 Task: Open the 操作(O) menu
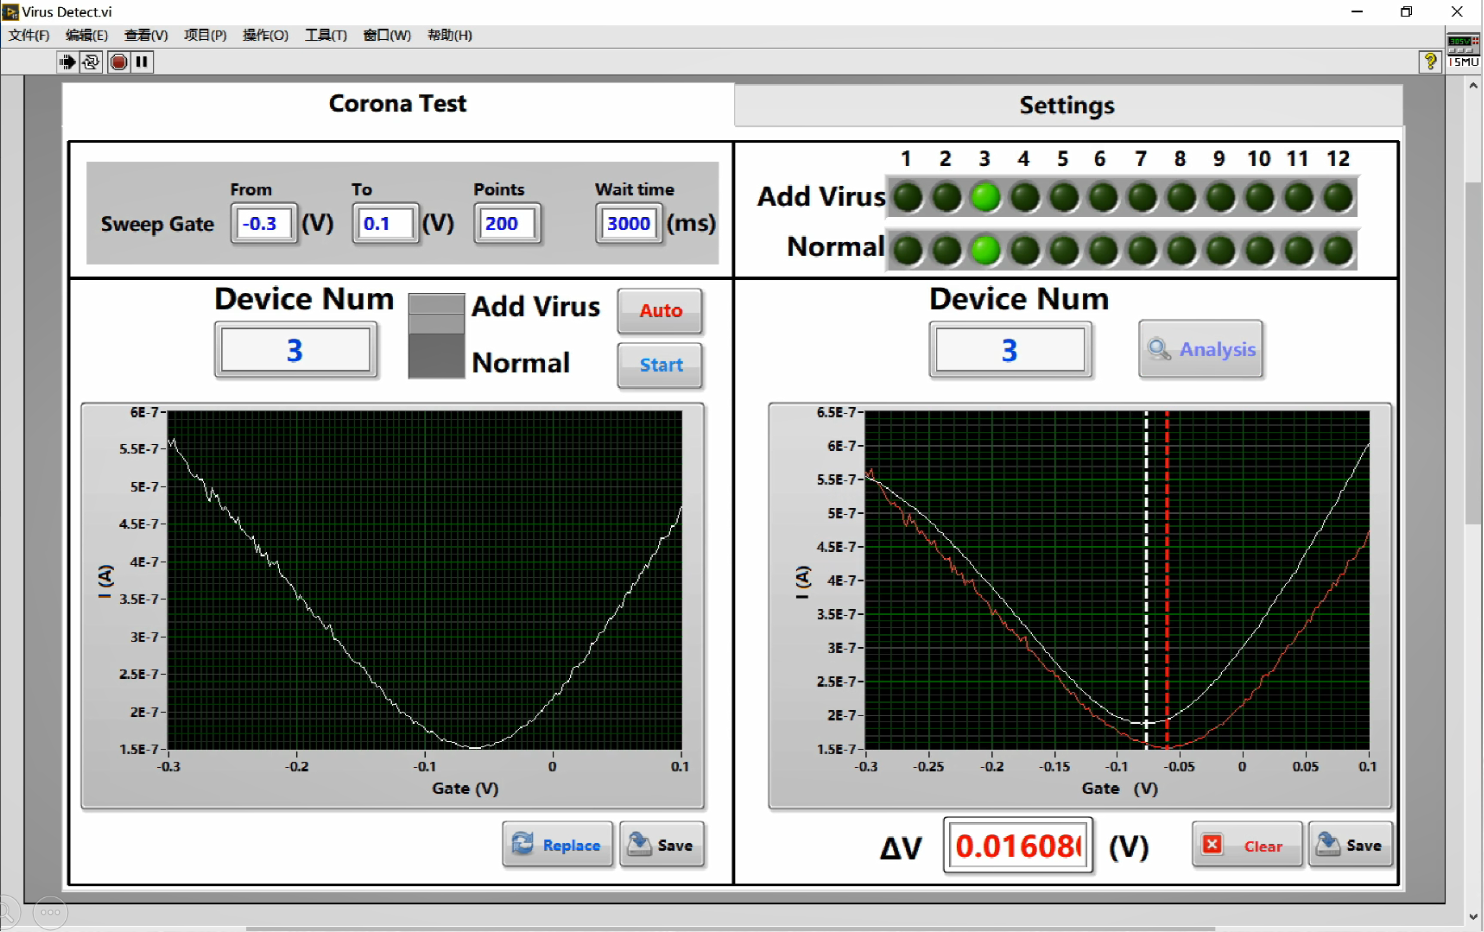(265, 35)
